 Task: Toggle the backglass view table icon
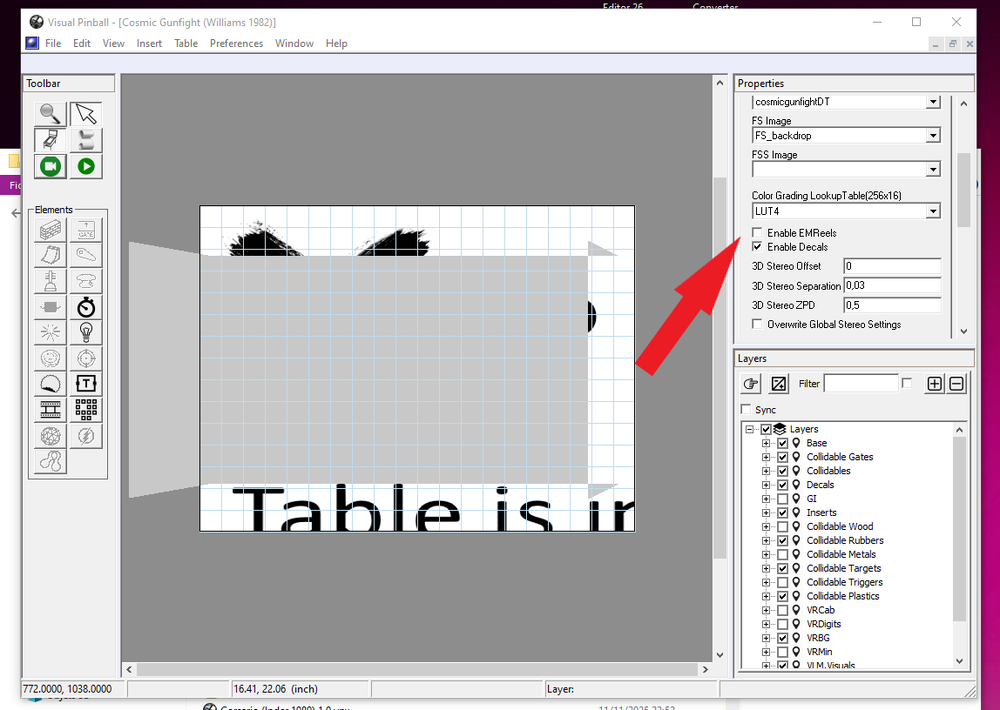(x=50, y=140)
